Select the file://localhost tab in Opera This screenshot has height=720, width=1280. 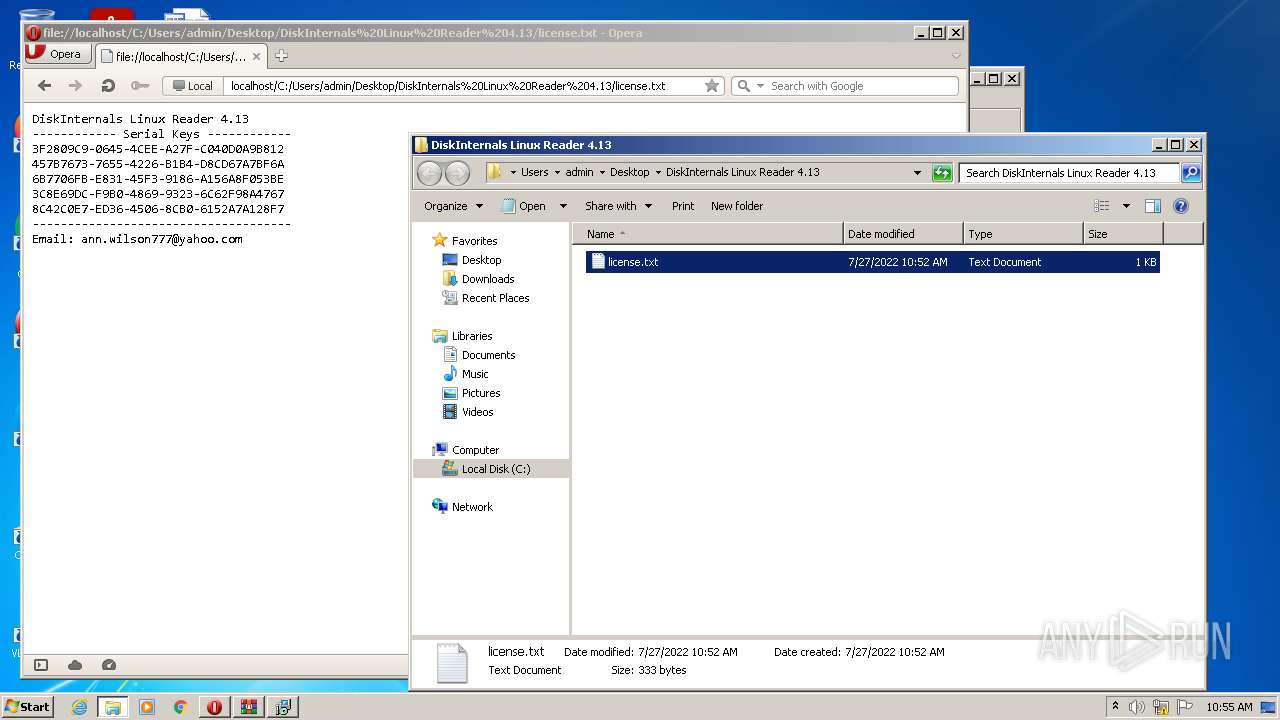pos(179,56)
